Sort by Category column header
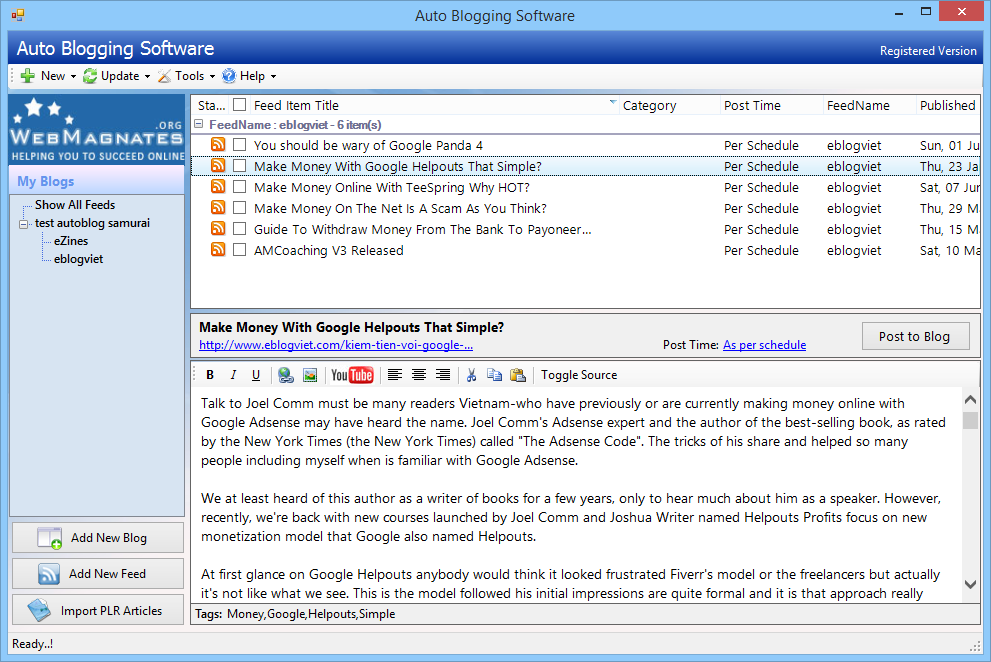 (669, 106)
